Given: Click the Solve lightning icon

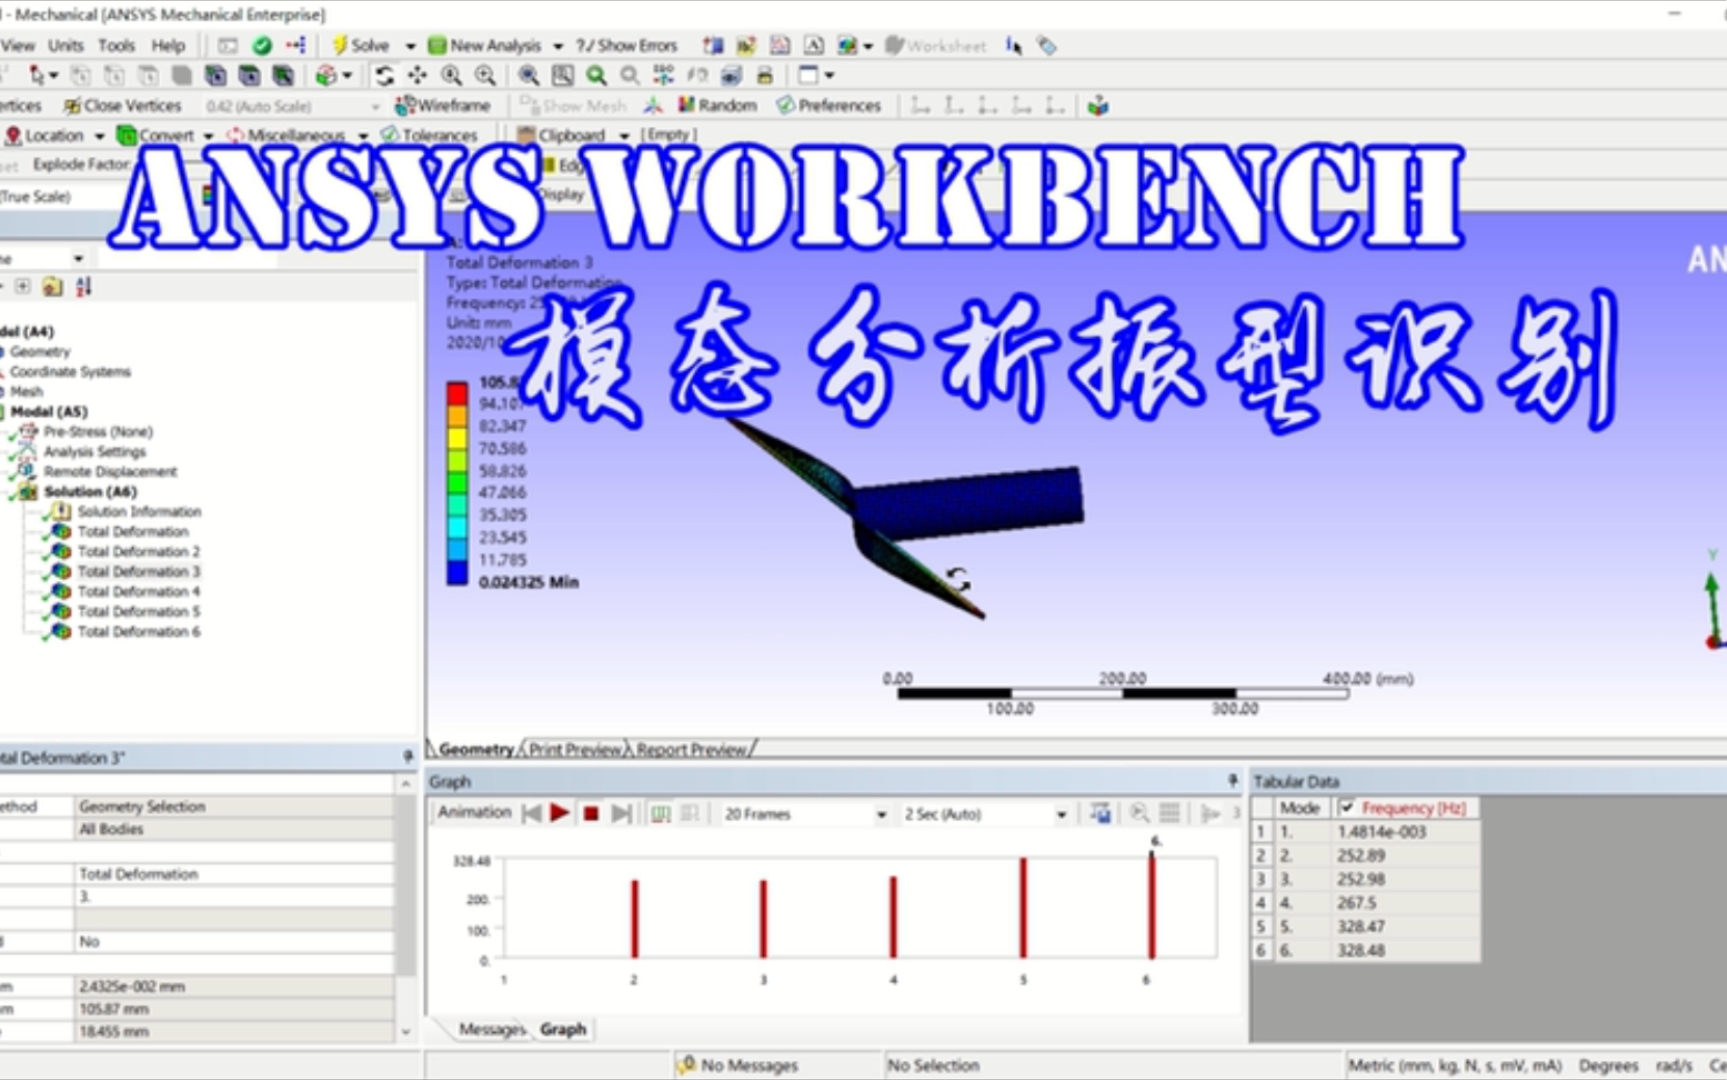Looking at the screenshot, I should (340, 45).
